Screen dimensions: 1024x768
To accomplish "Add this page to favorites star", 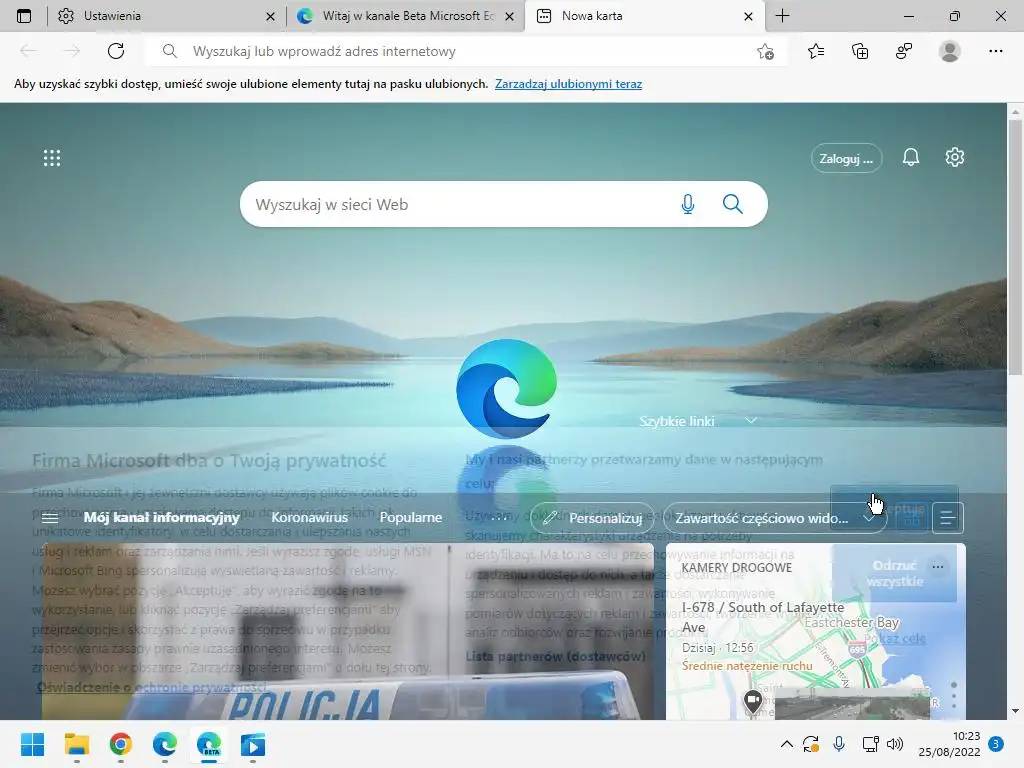I will 765,52.
